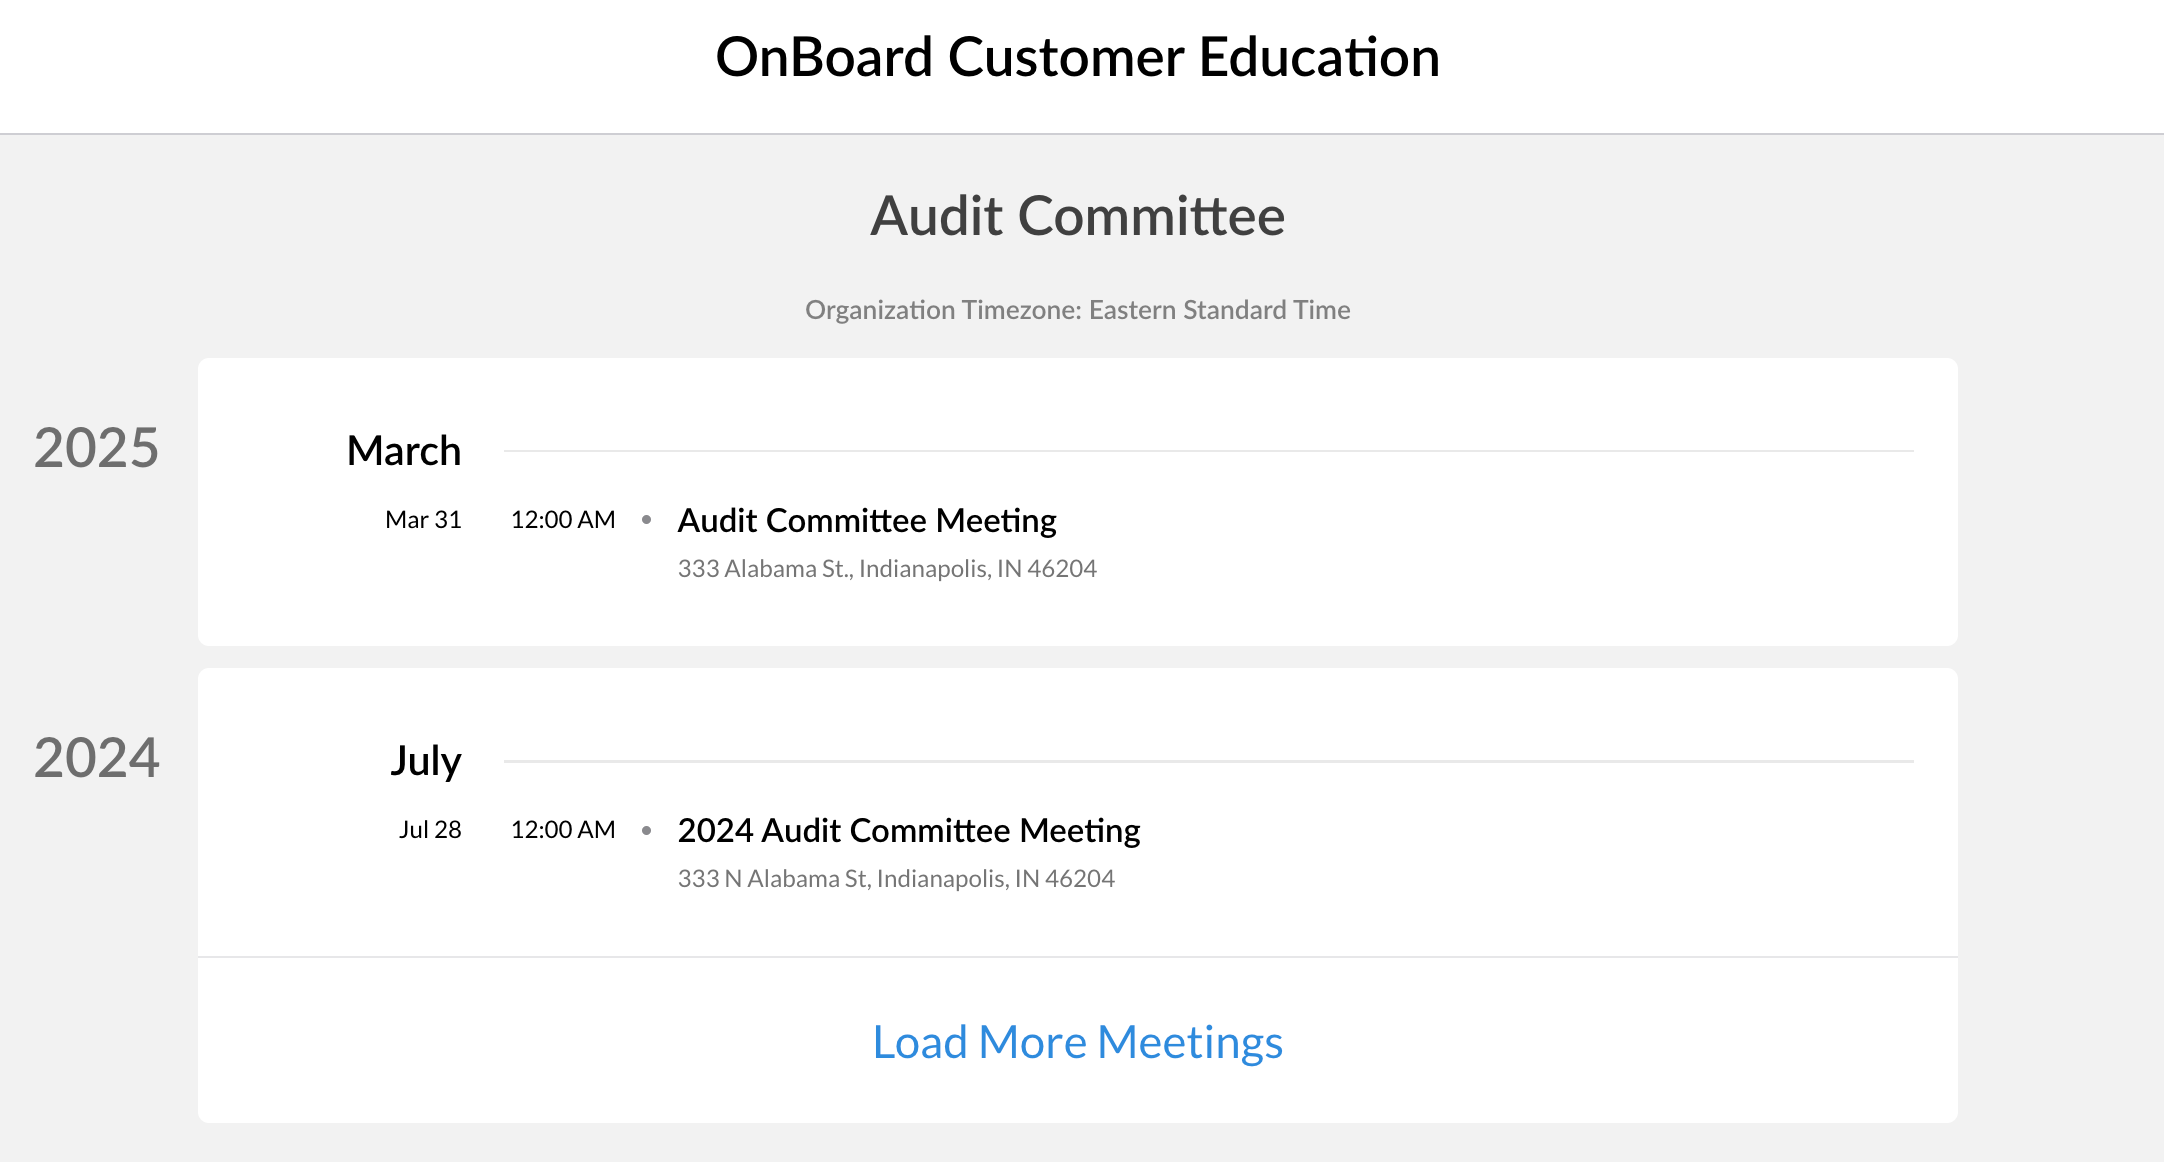The width and height of the screenshot is (2164, 1162).
Task: Click the Load More Meetings link
Action: point(1077,1042)
